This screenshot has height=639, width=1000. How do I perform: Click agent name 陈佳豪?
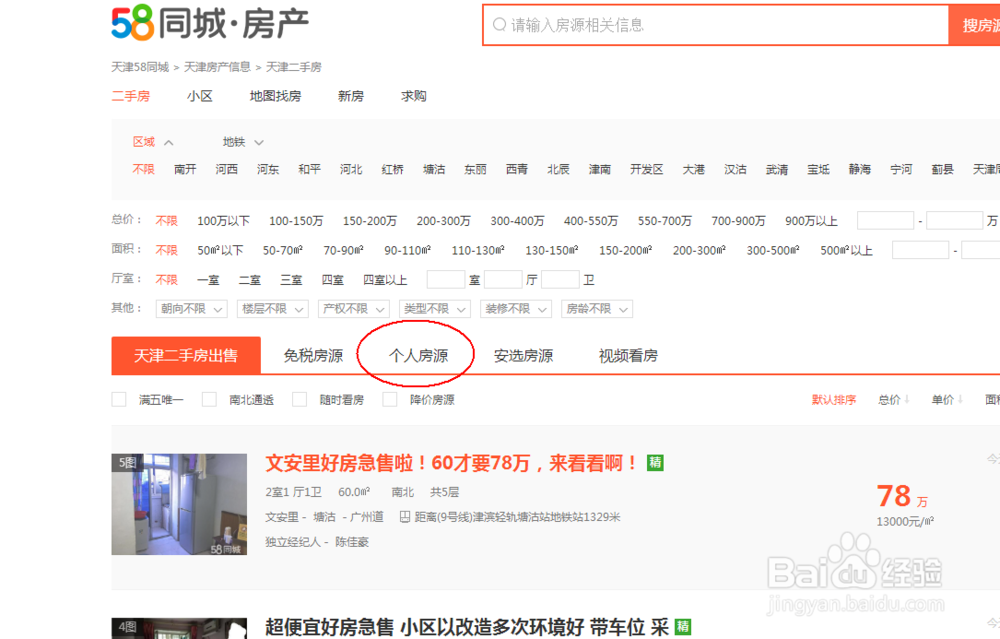pyautogui.click(x=352, y=542)
